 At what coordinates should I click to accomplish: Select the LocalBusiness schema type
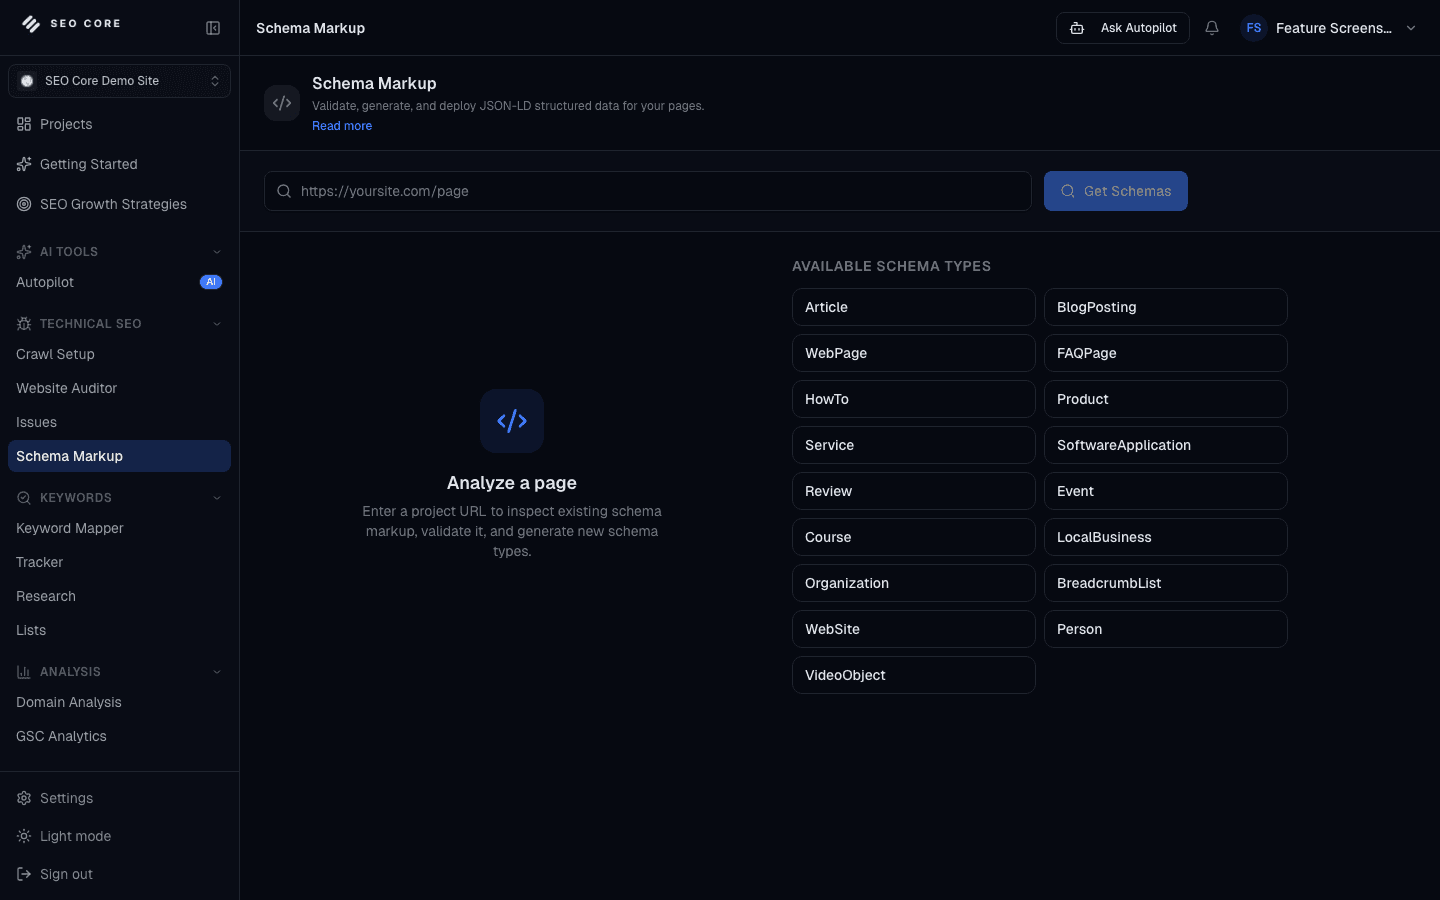1166,537
